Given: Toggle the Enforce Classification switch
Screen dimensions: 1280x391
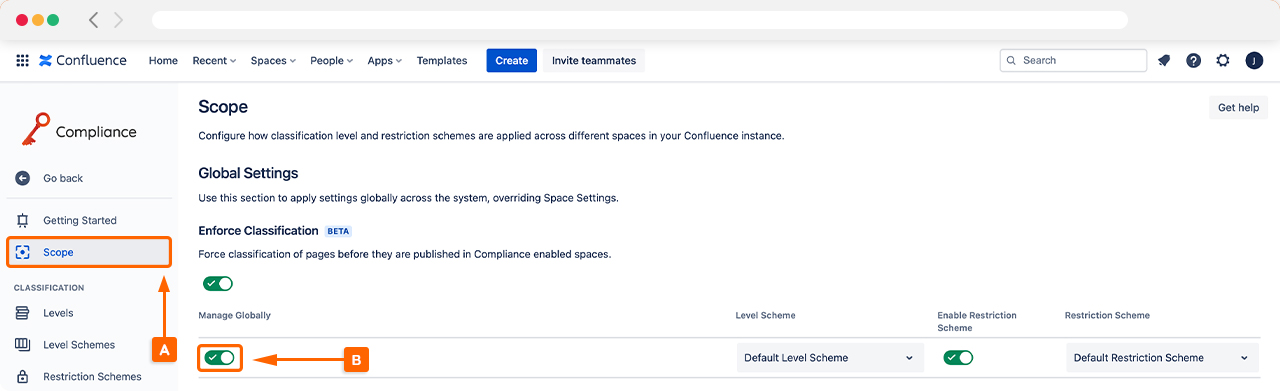Looking at the screenshot, I should (x=218, y=284).
